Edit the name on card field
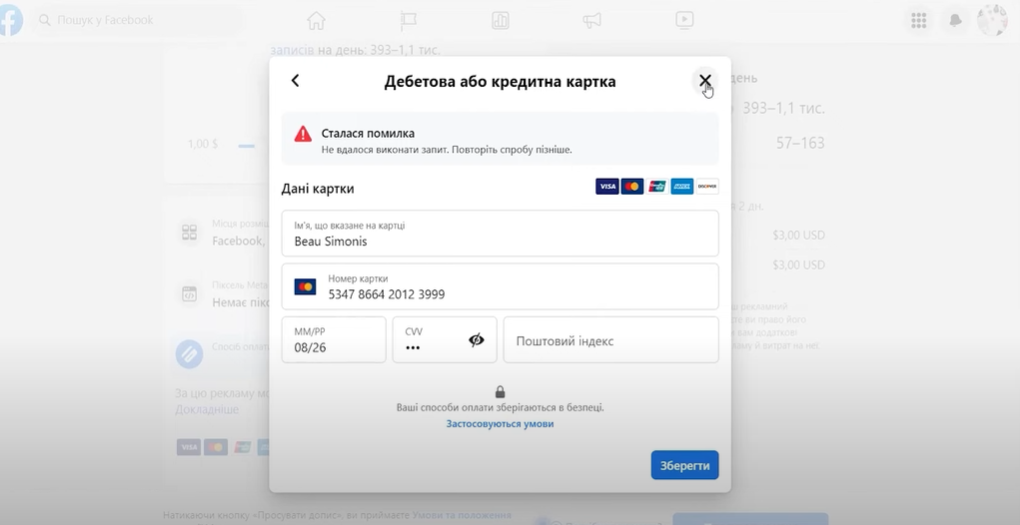 500,234
